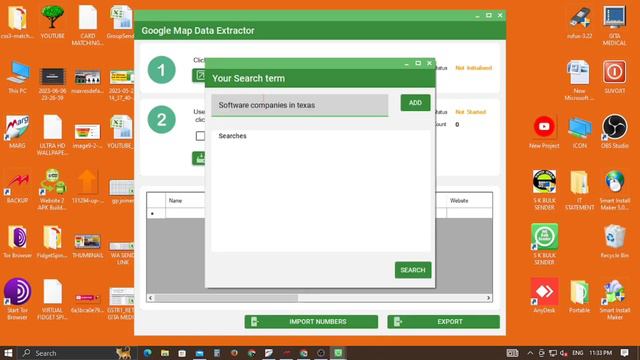
Task: Open Microsoft Edge from taskbar
Action: (147, 353)
